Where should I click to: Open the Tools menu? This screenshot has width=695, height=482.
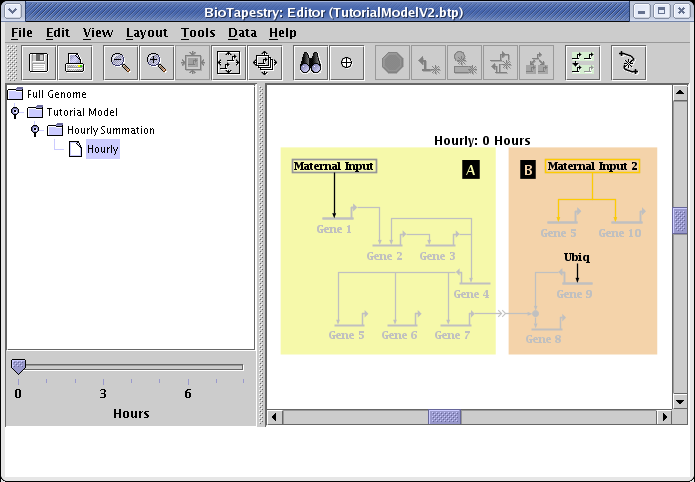click(198, 32)
